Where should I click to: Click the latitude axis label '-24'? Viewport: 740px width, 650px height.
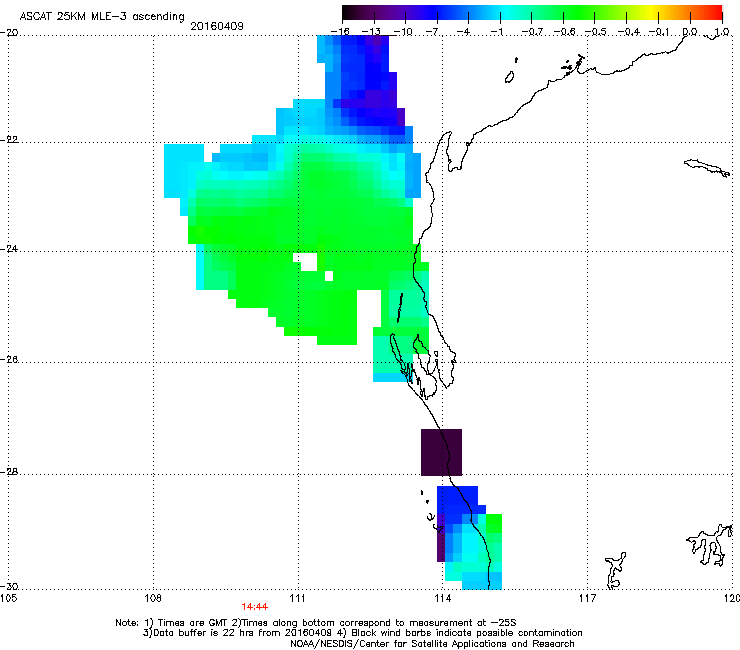click(9, 248)
